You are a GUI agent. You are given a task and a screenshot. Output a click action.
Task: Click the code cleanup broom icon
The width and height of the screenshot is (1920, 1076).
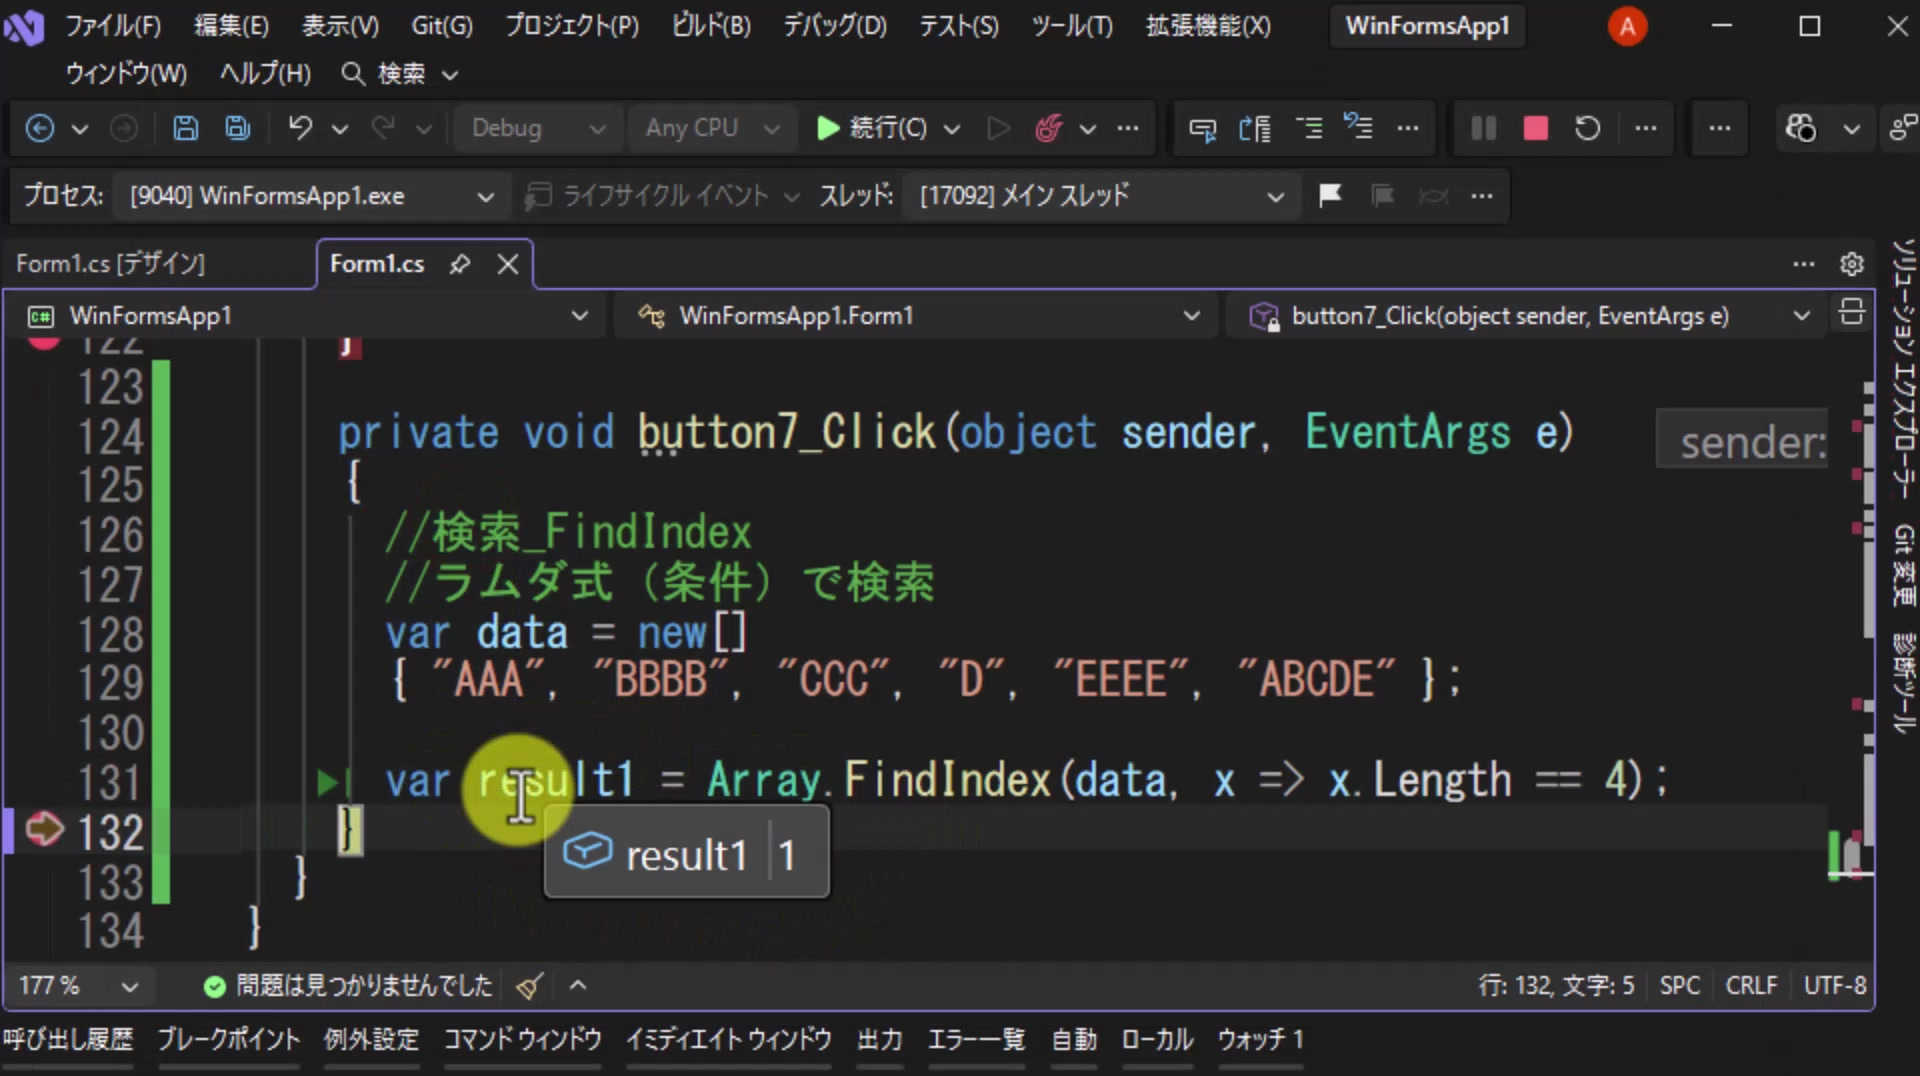[x=530, y=986]
